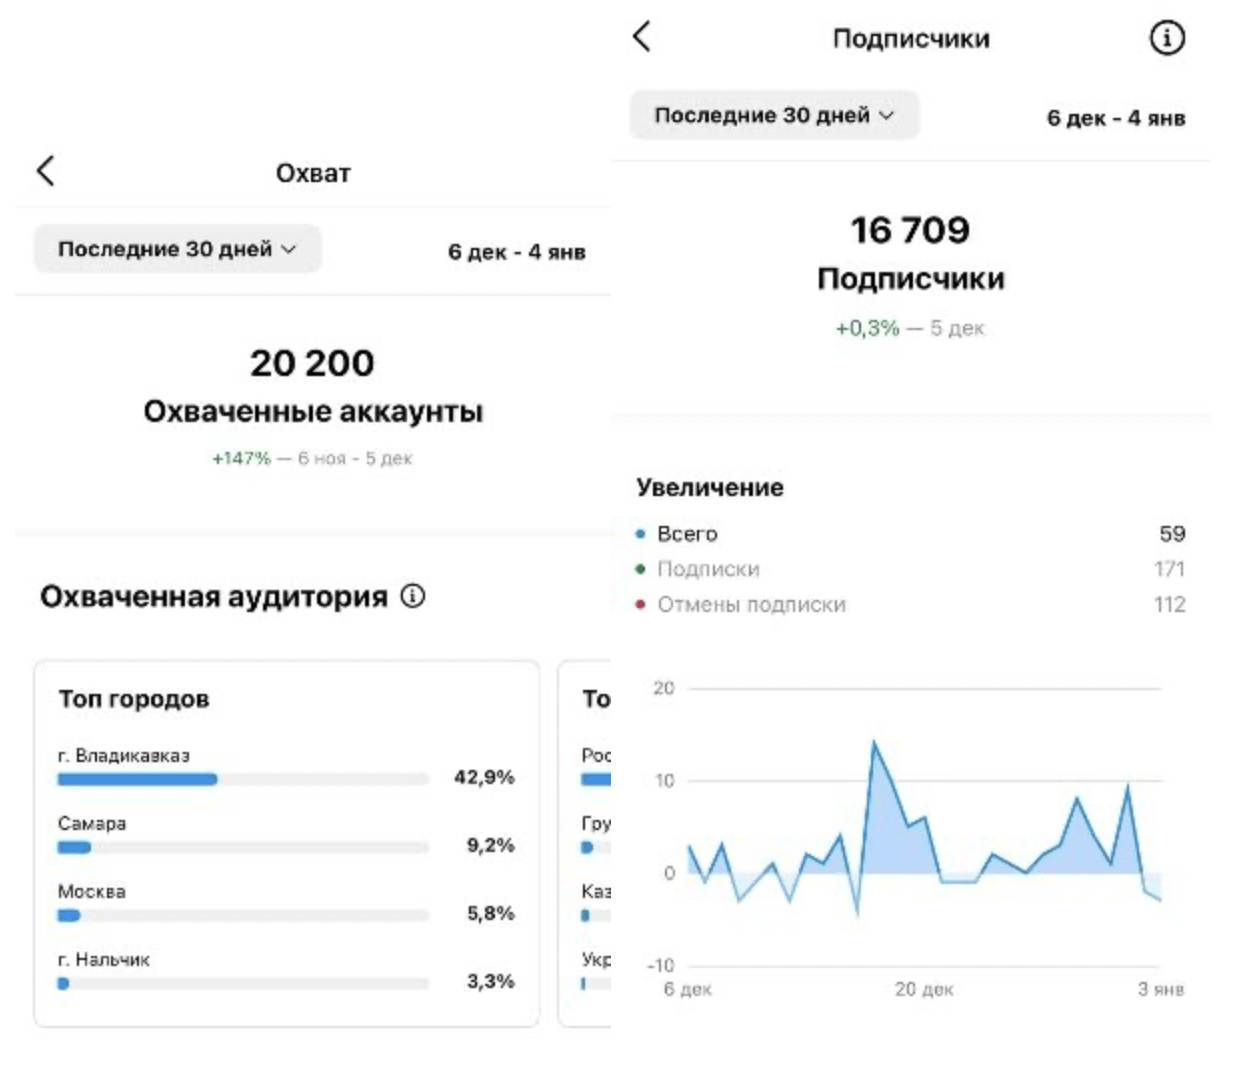This screenshot has width=1238, height=1076.
Task: Select the г. Владикавказ city bar
Action: [x=138, y=779]
